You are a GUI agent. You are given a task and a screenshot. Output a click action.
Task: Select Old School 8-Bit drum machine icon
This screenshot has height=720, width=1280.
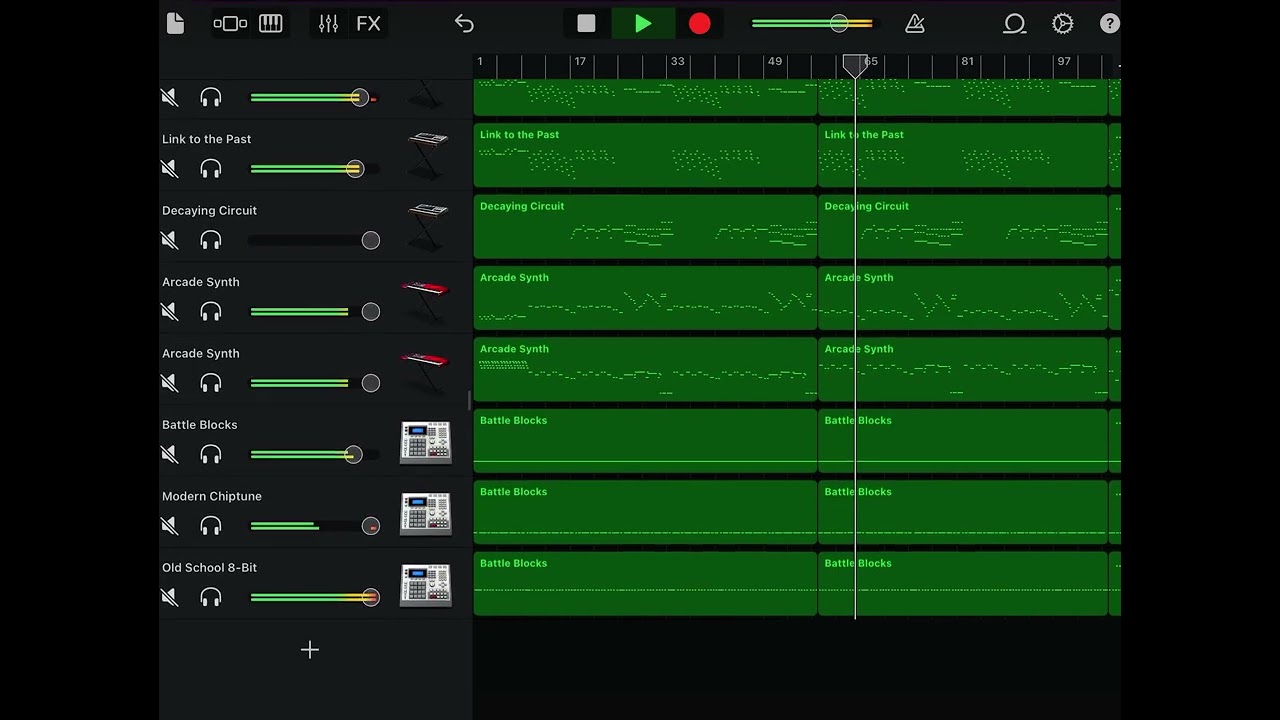click(x=426, y=585)
